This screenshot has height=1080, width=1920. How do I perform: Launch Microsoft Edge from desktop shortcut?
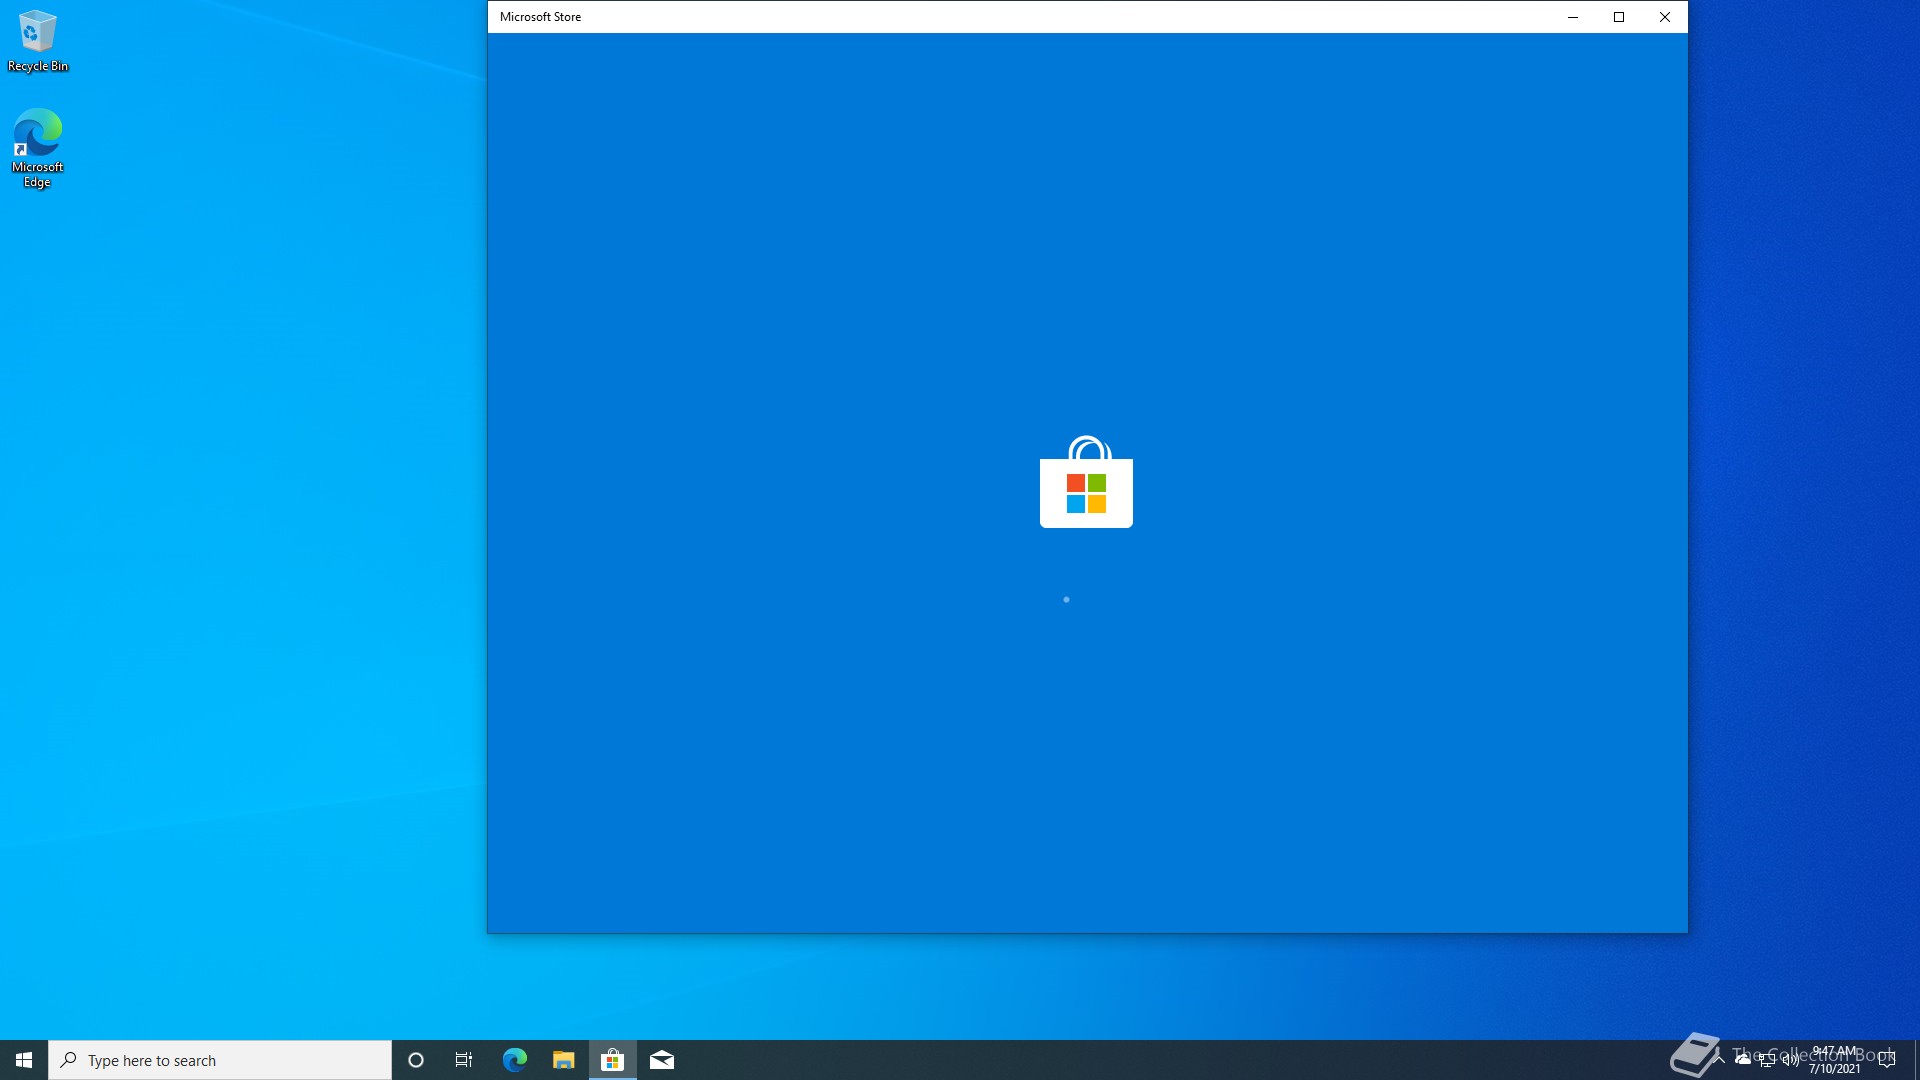[38, 148]
